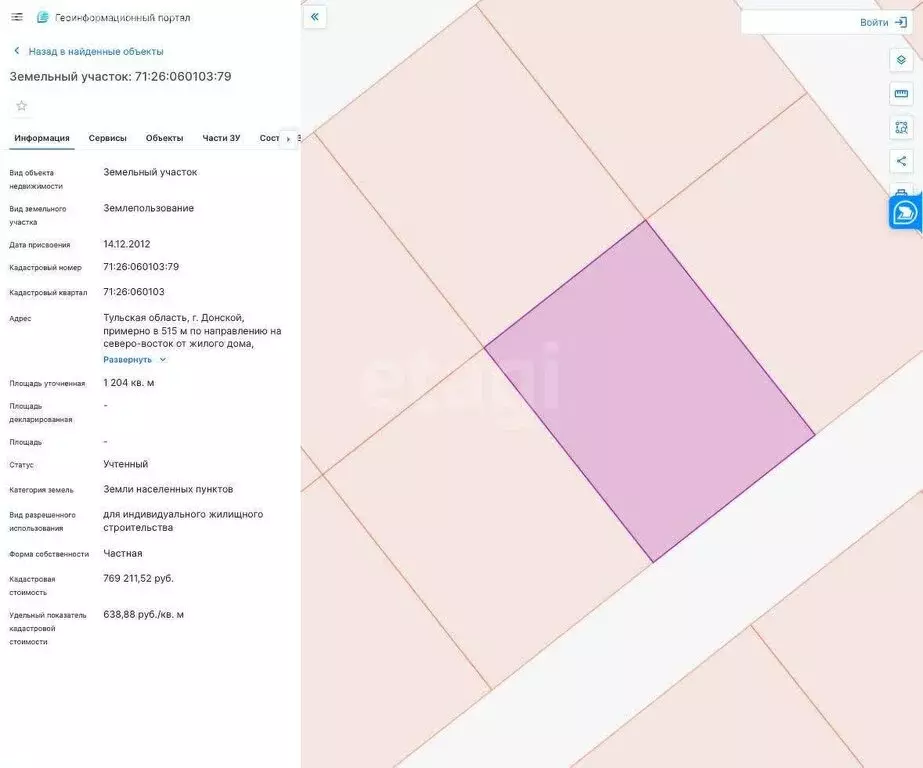The width and height of the screenshot is (923, 768).
Task: Open the hamburger menu in the header
Action: tap(17, 17)
